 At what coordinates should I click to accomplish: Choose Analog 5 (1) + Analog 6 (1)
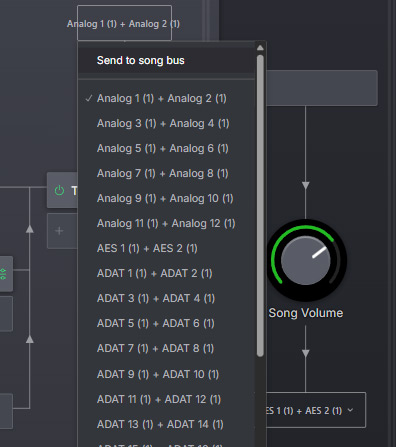[x=166, y=148]
